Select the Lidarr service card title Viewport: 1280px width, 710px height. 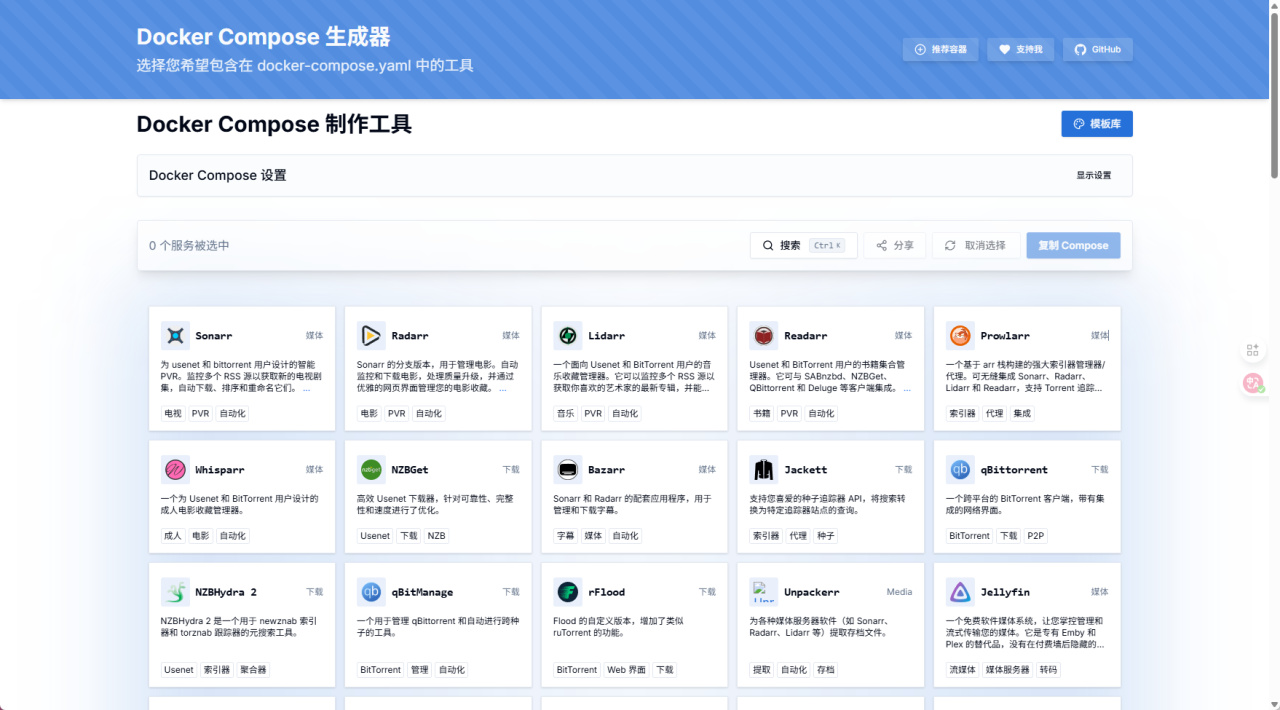coord(607,336)
